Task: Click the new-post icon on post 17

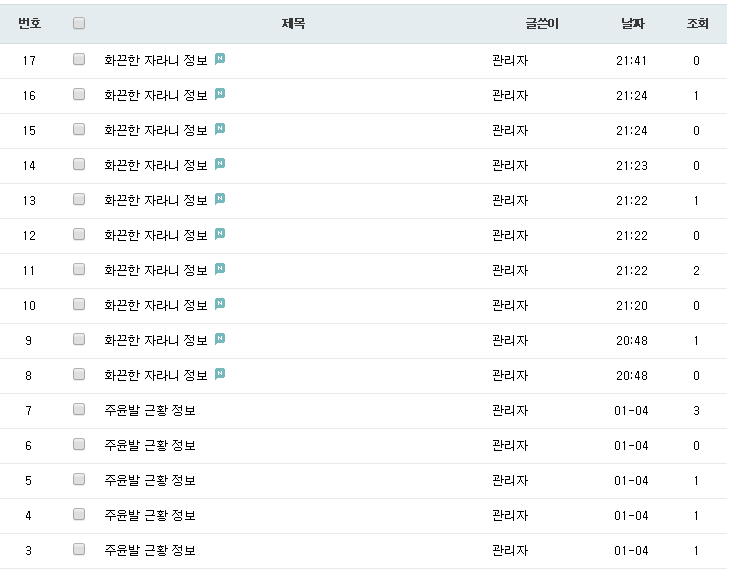Action: pyautogui.click(x=220, y=59)
